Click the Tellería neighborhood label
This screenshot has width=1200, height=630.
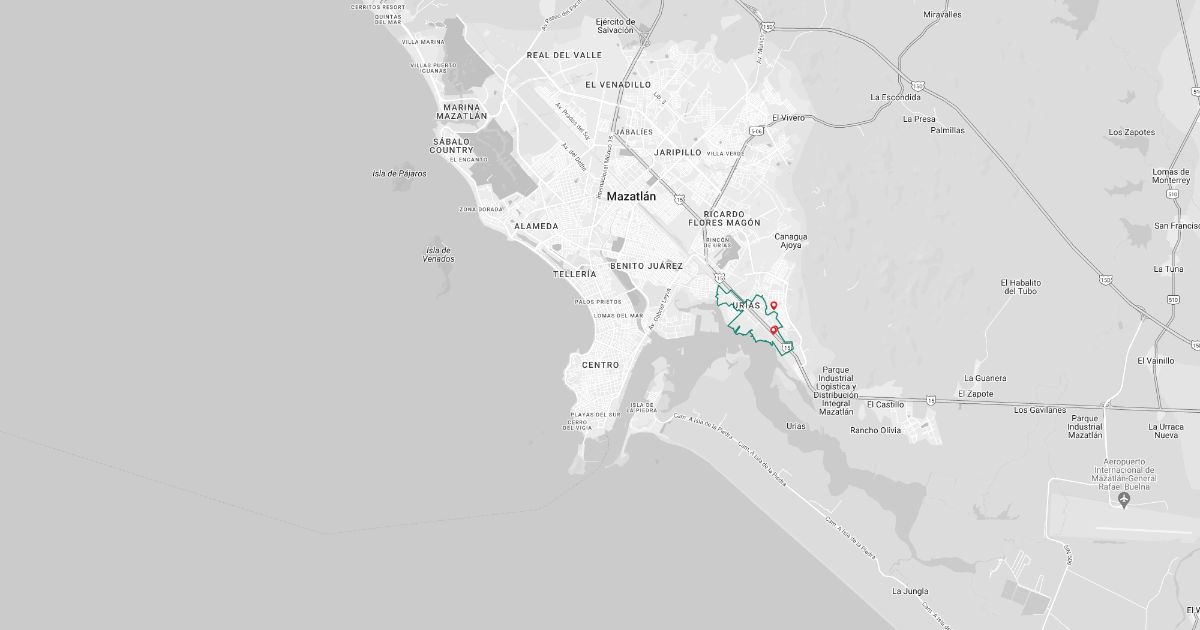(574, 273)
